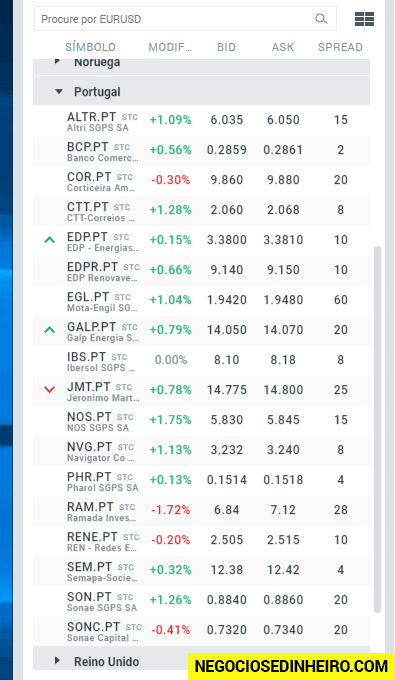The width and height of the screenshot is (395, 680).
Task: Open the BCP.PT Banco Comercial instrument
Action: (x=202, y=151)
